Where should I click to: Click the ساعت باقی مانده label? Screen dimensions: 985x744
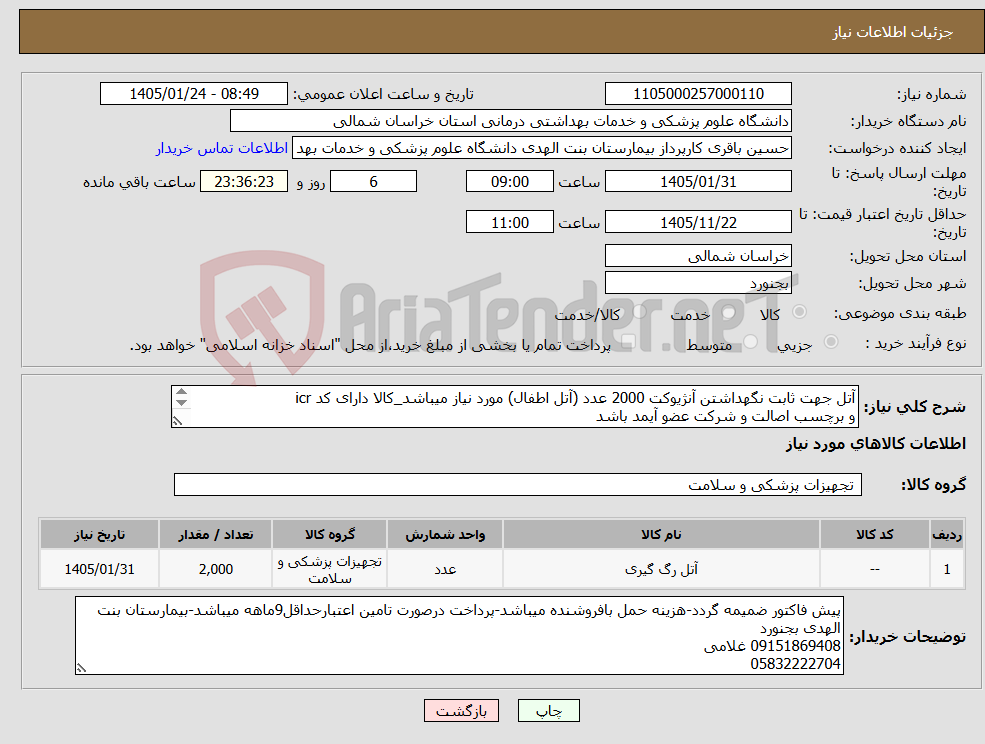tap(139, 182)
